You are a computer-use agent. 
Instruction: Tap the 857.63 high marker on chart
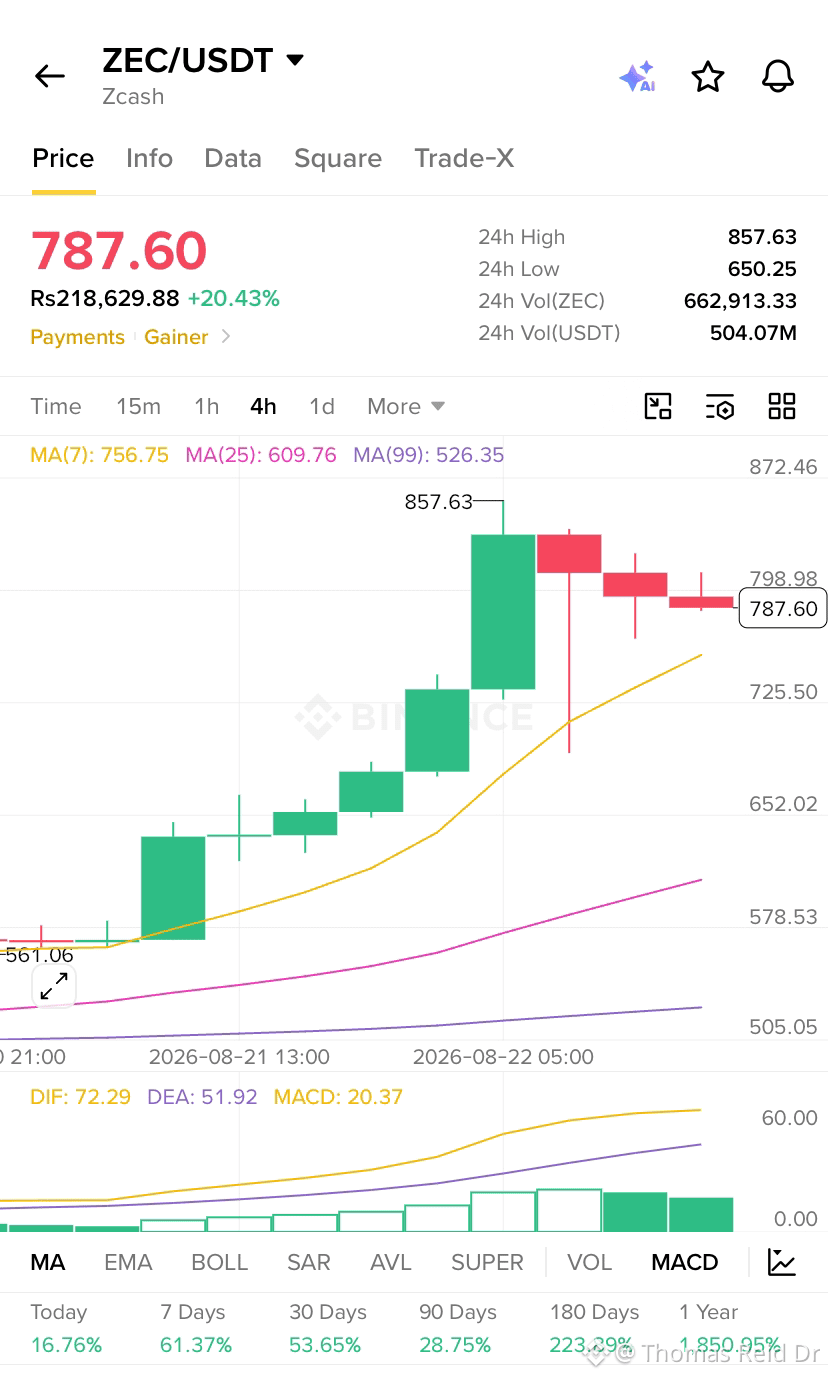438,501
